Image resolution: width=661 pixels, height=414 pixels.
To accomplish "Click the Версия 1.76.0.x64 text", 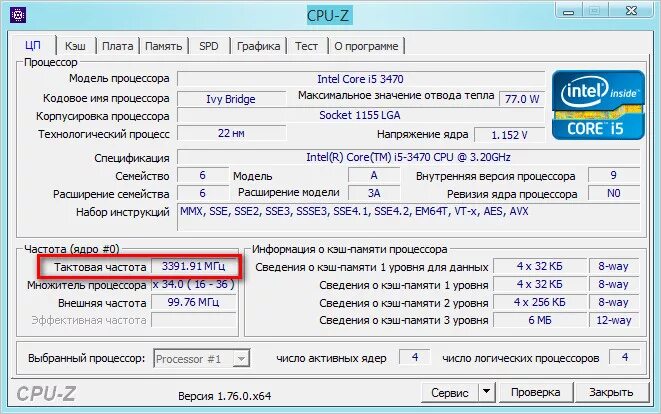I will coord(224,396).
